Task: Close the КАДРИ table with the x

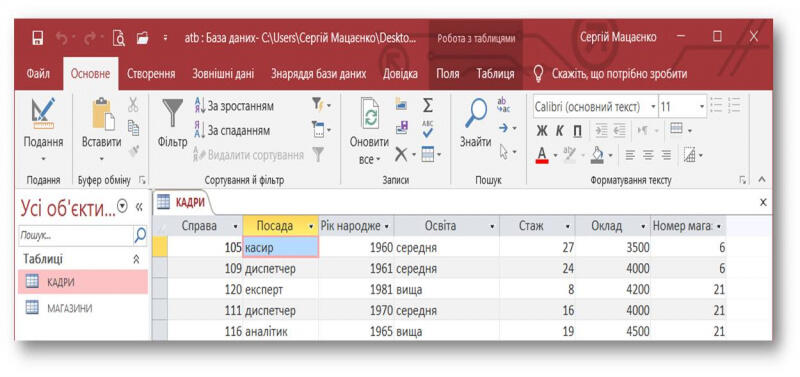Action: [x=763, y=203]
